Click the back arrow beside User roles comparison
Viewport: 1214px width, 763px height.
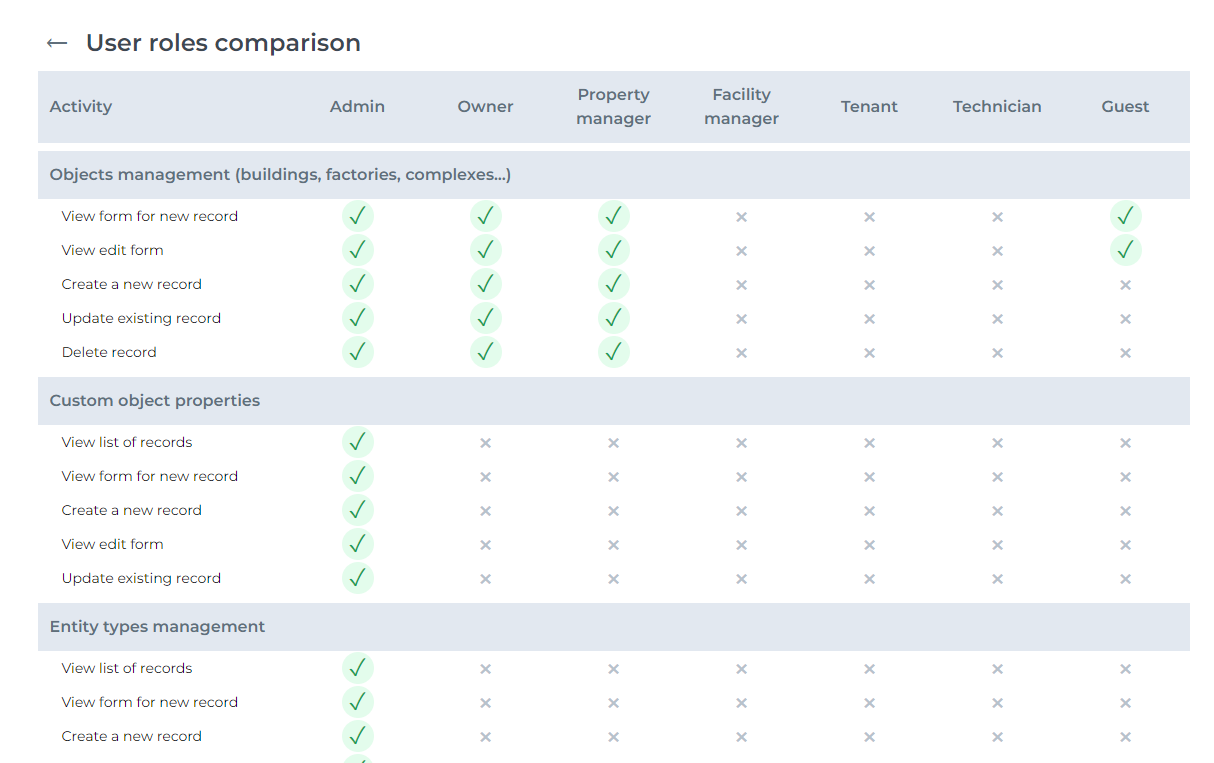tap(57, 43)
